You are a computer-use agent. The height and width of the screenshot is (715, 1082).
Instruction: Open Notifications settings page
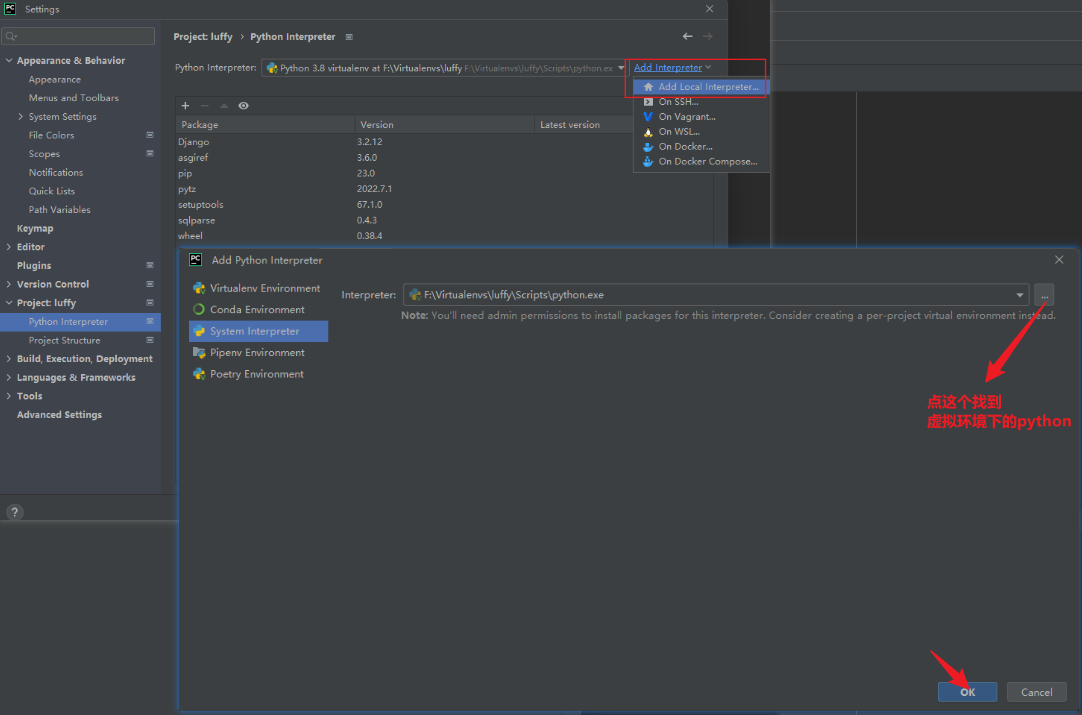56,173
